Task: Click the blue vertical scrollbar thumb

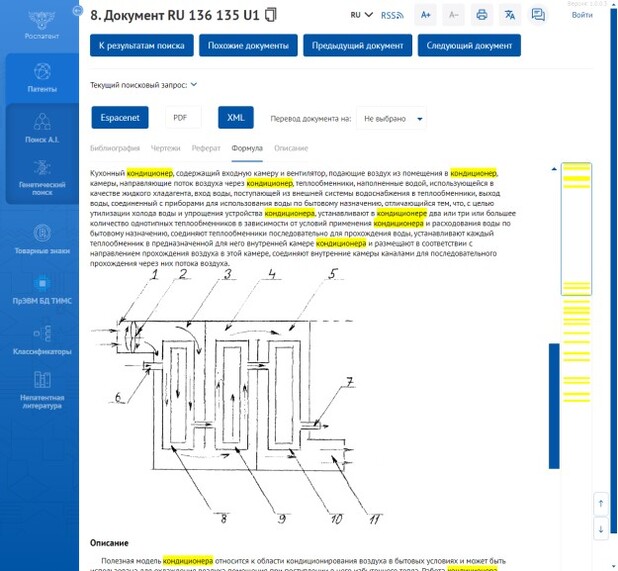Action: (x=554, y=406)
